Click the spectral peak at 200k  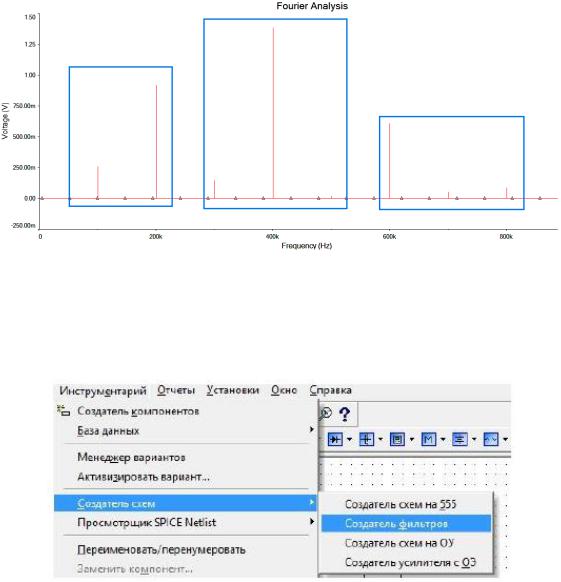[x=156, y=141]
